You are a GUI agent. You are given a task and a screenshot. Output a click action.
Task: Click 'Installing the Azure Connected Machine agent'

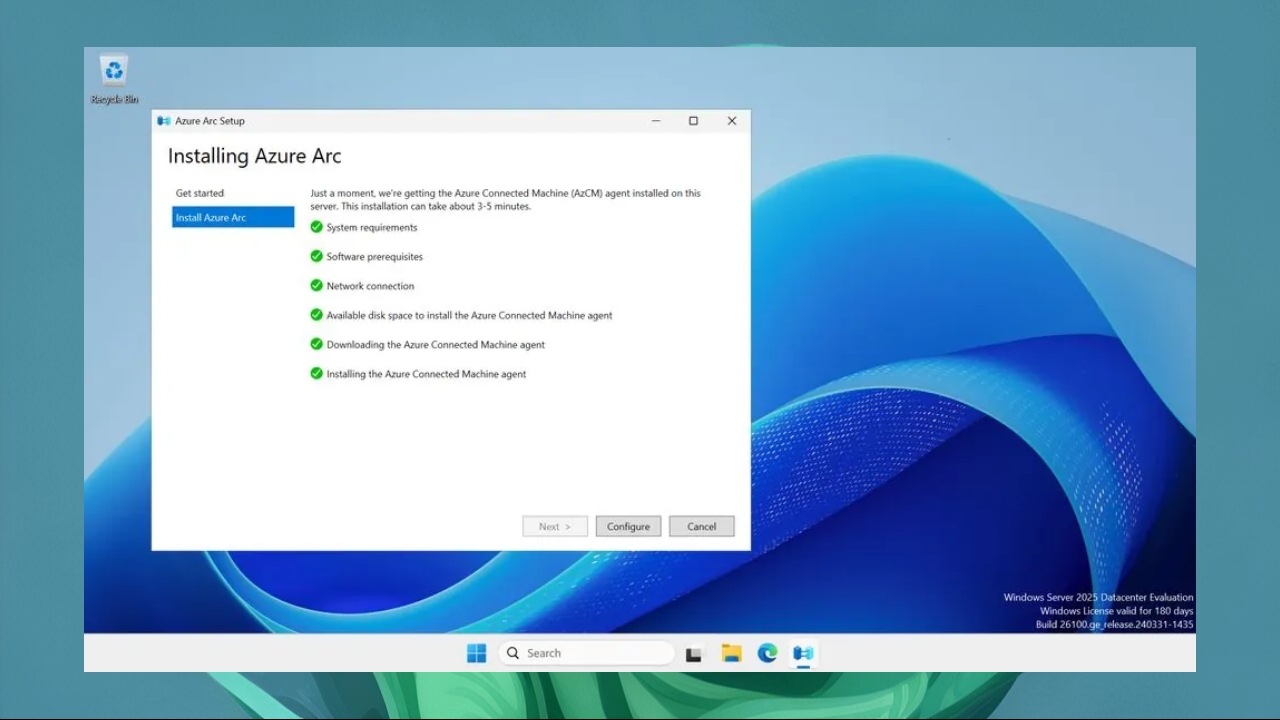[x=426, y=374]
